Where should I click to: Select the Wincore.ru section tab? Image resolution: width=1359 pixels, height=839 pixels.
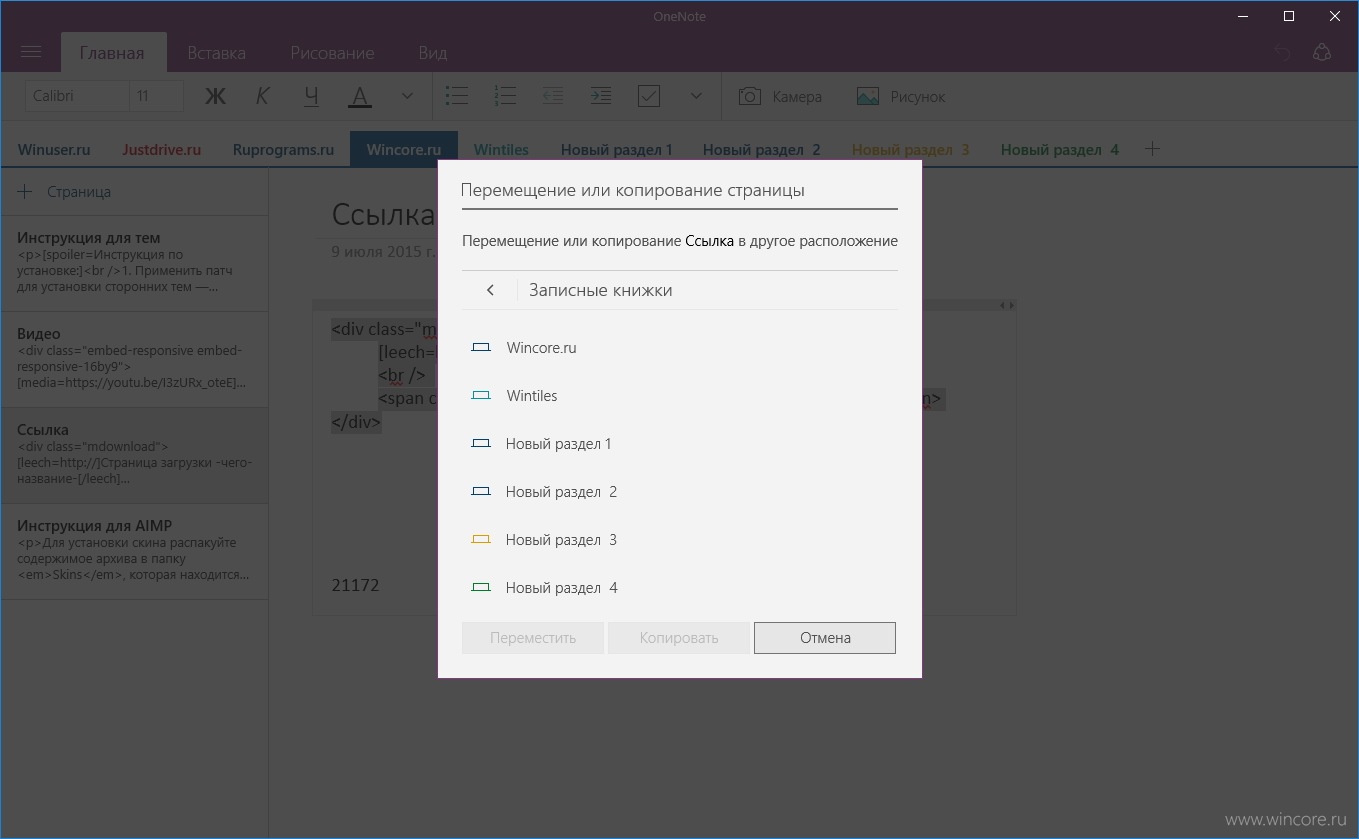pos(404,149)
